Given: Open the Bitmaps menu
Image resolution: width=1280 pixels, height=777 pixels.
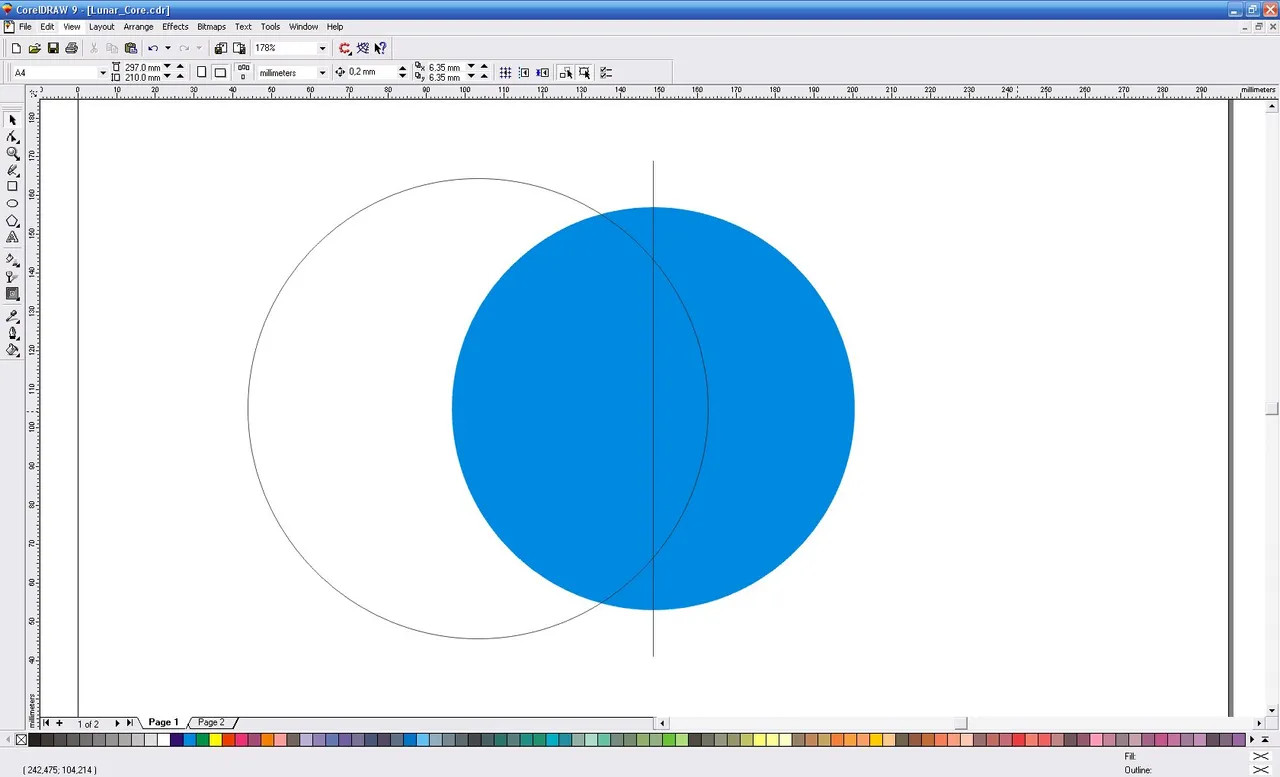Looking at the screenshot, I should 211,27.
